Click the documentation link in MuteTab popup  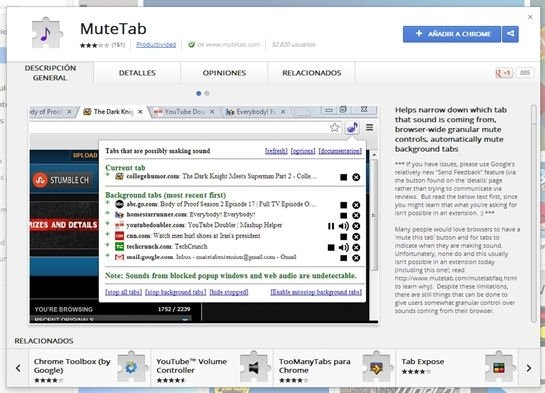(x=340, y=151)
